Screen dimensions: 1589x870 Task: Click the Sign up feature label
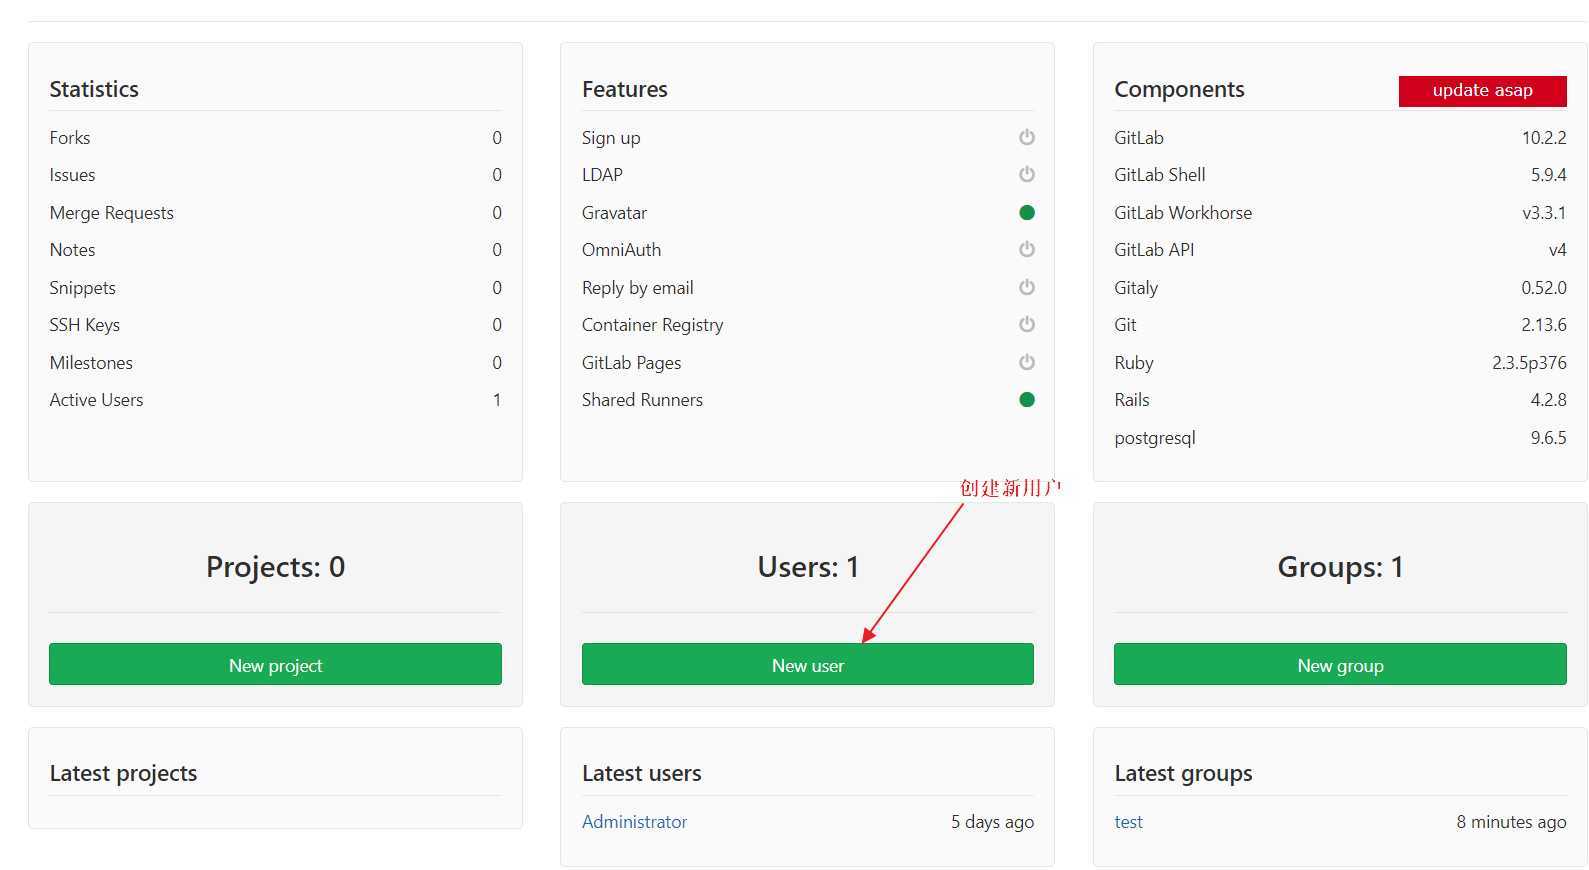click(x=611, y=137)
